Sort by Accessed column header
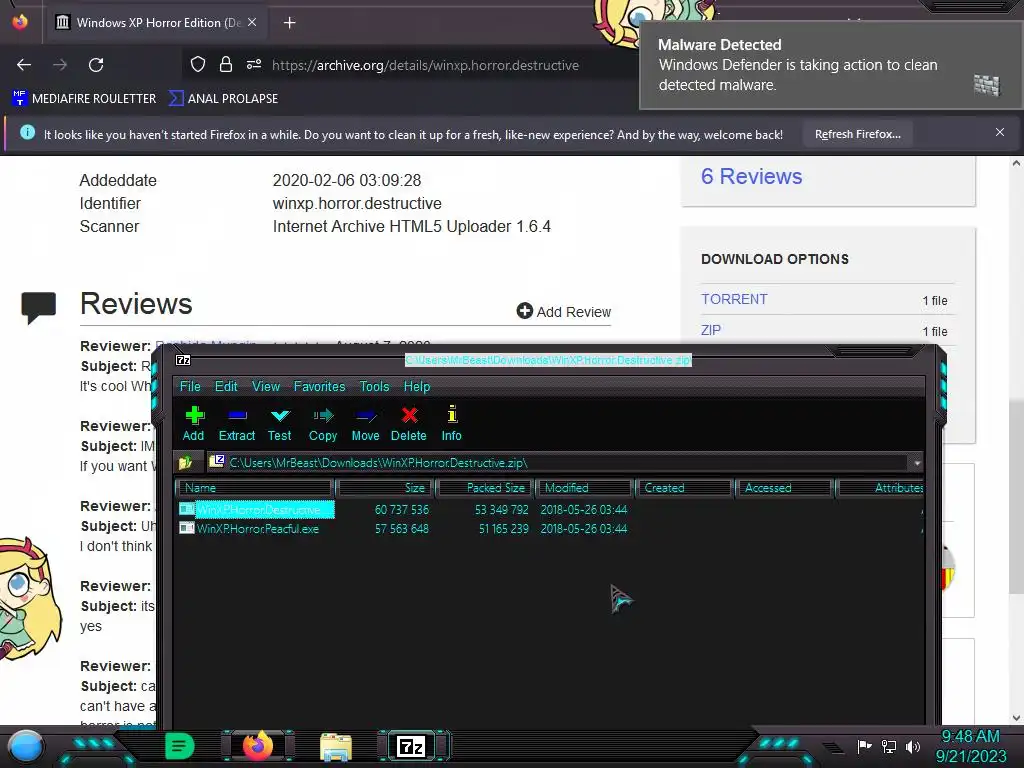This screenshot has height=768, width=1024. click(784, 488)
